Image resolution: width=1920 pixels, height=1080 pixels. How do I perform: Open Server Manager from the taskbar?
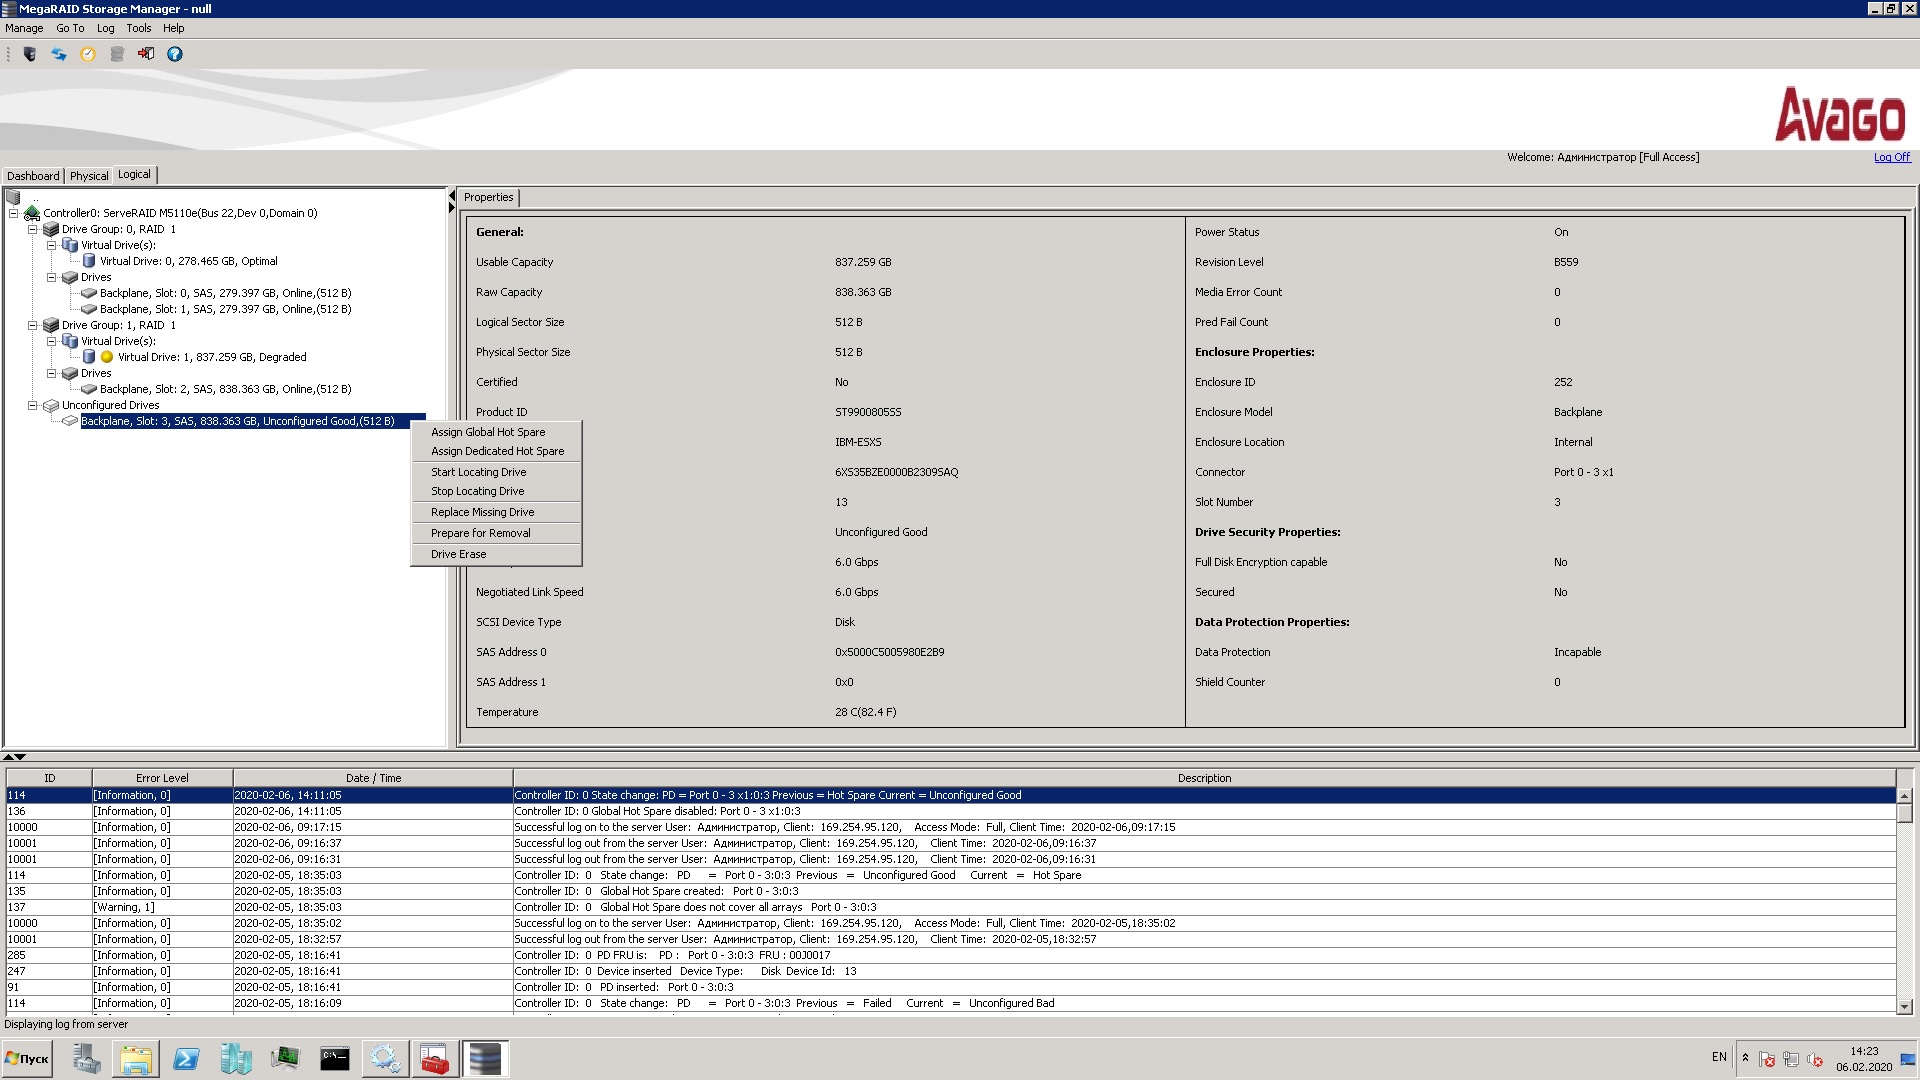tap(86, 1059)
